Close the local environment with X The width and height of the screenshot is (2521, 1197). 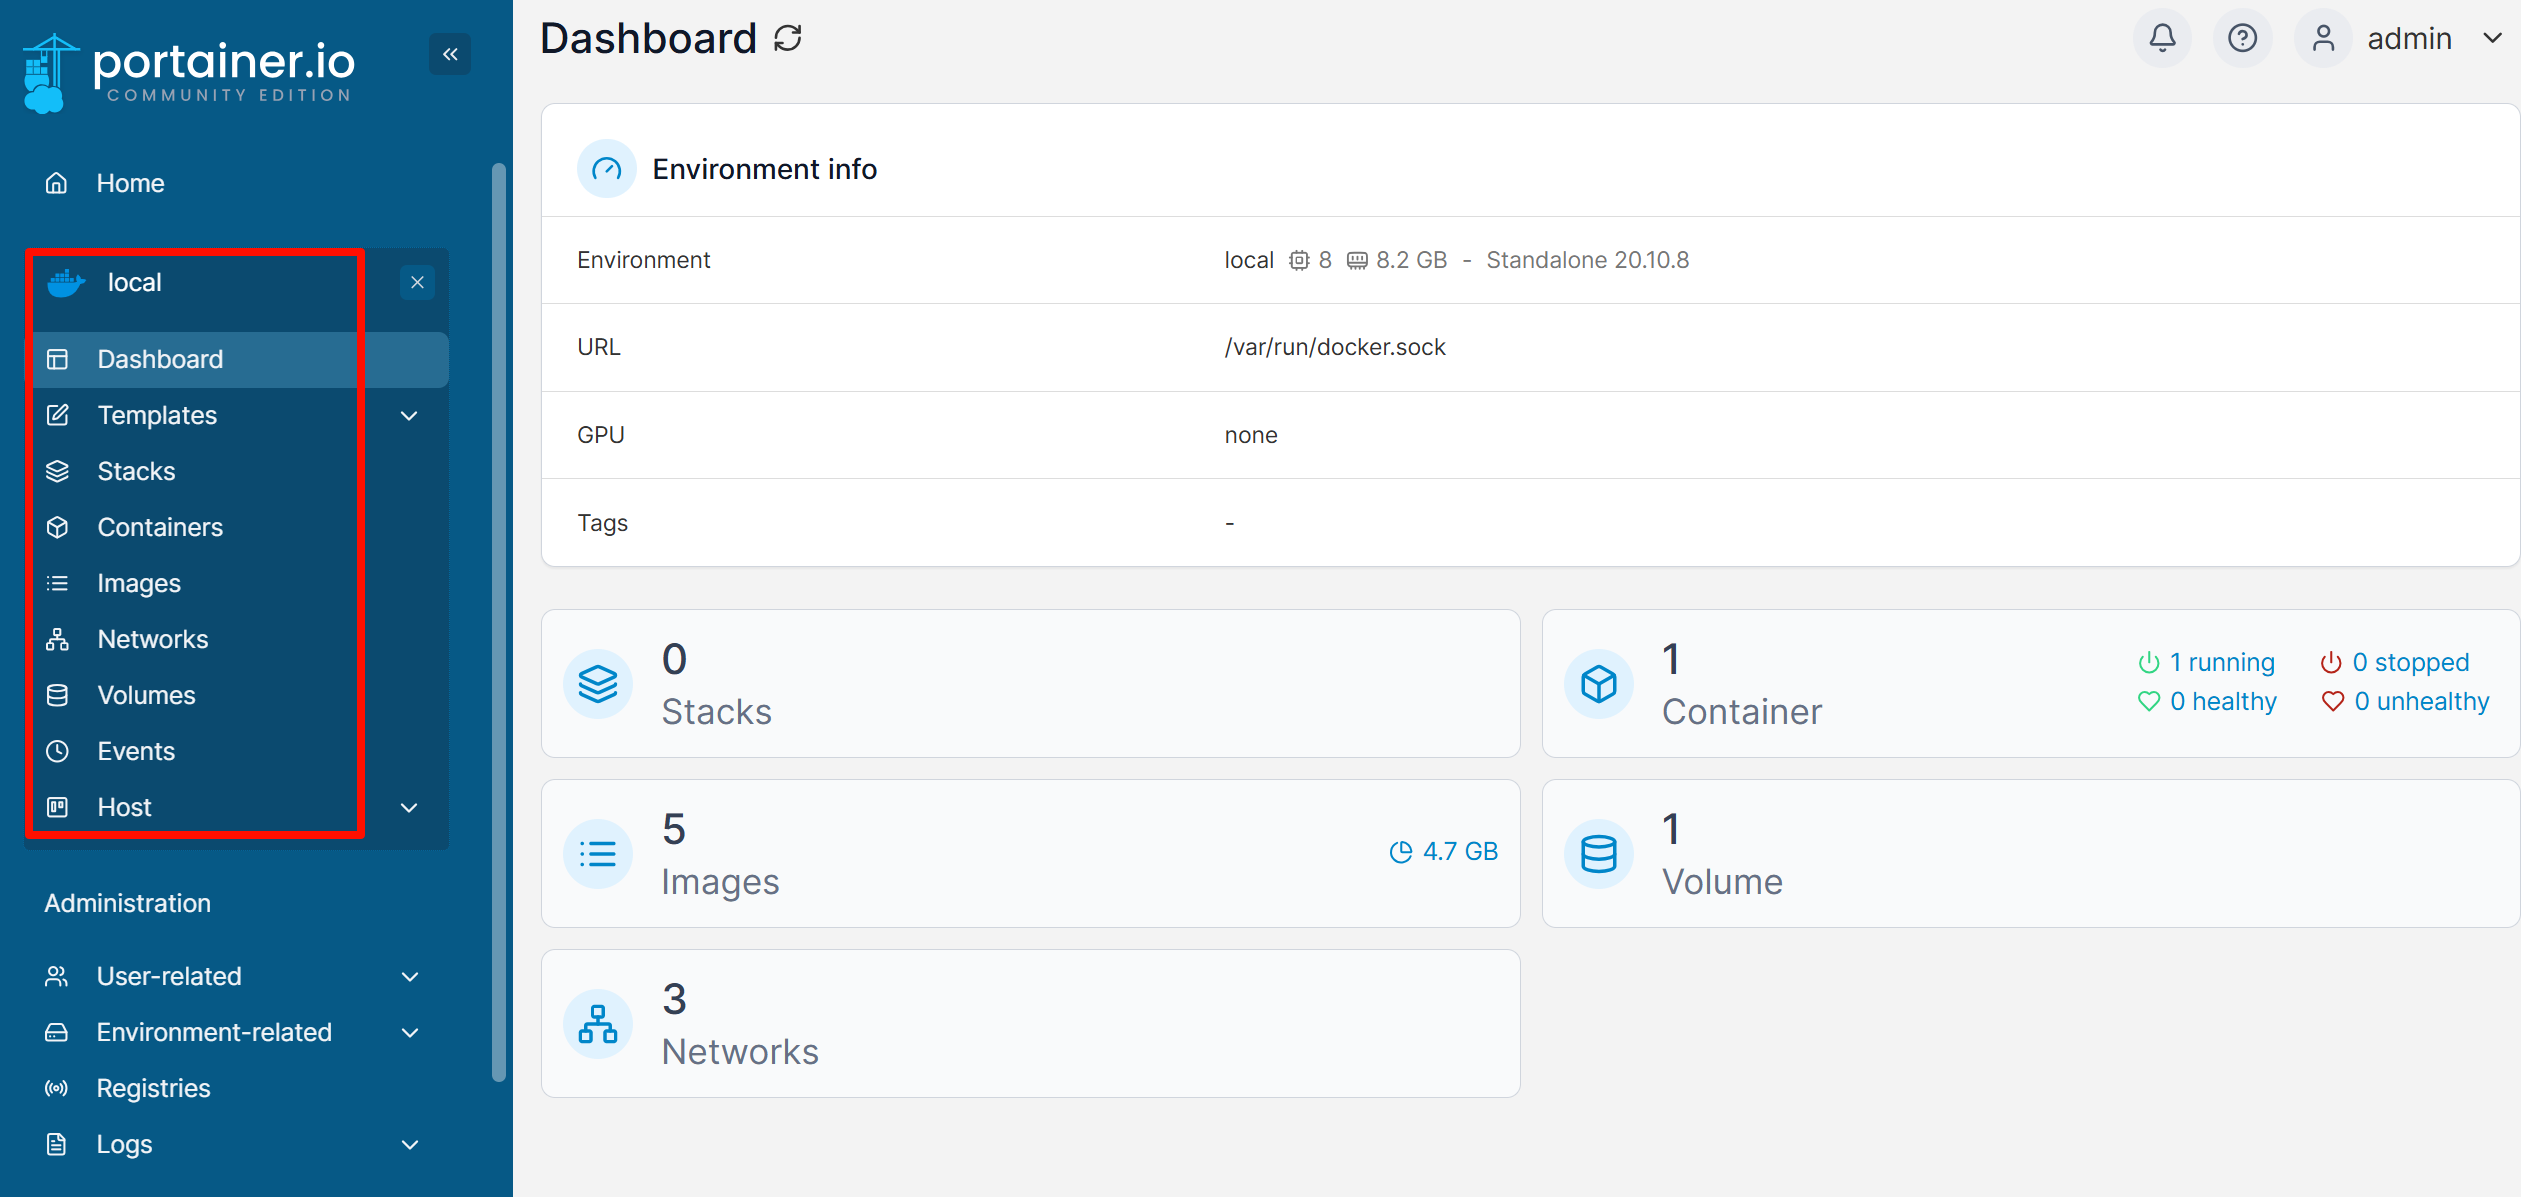[417, 283]
